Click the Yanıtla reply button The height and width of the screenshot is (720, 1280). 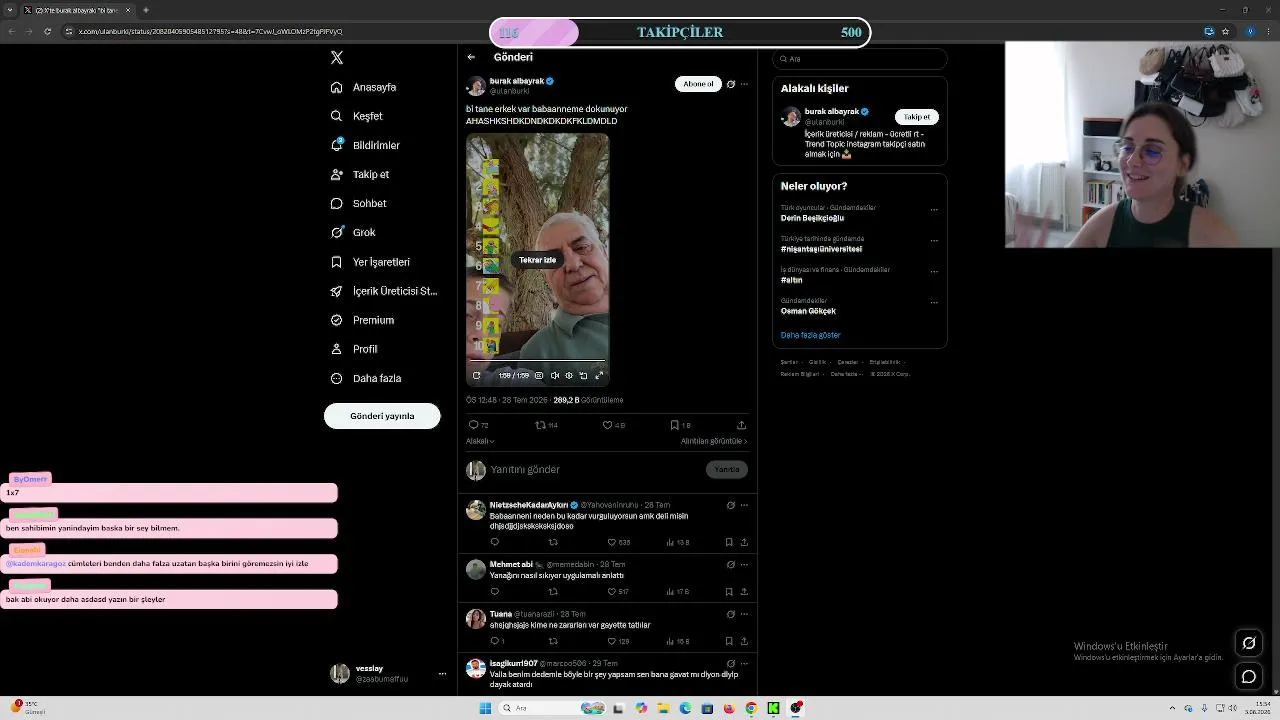tap(727, 469)
